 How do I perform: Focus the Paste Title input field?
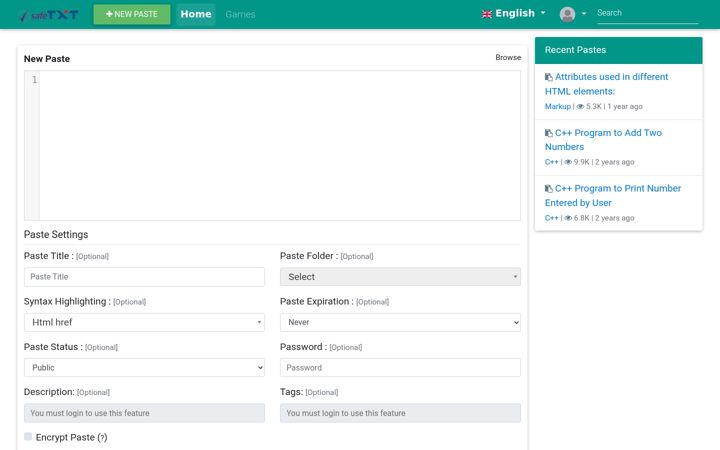point(144,277)
